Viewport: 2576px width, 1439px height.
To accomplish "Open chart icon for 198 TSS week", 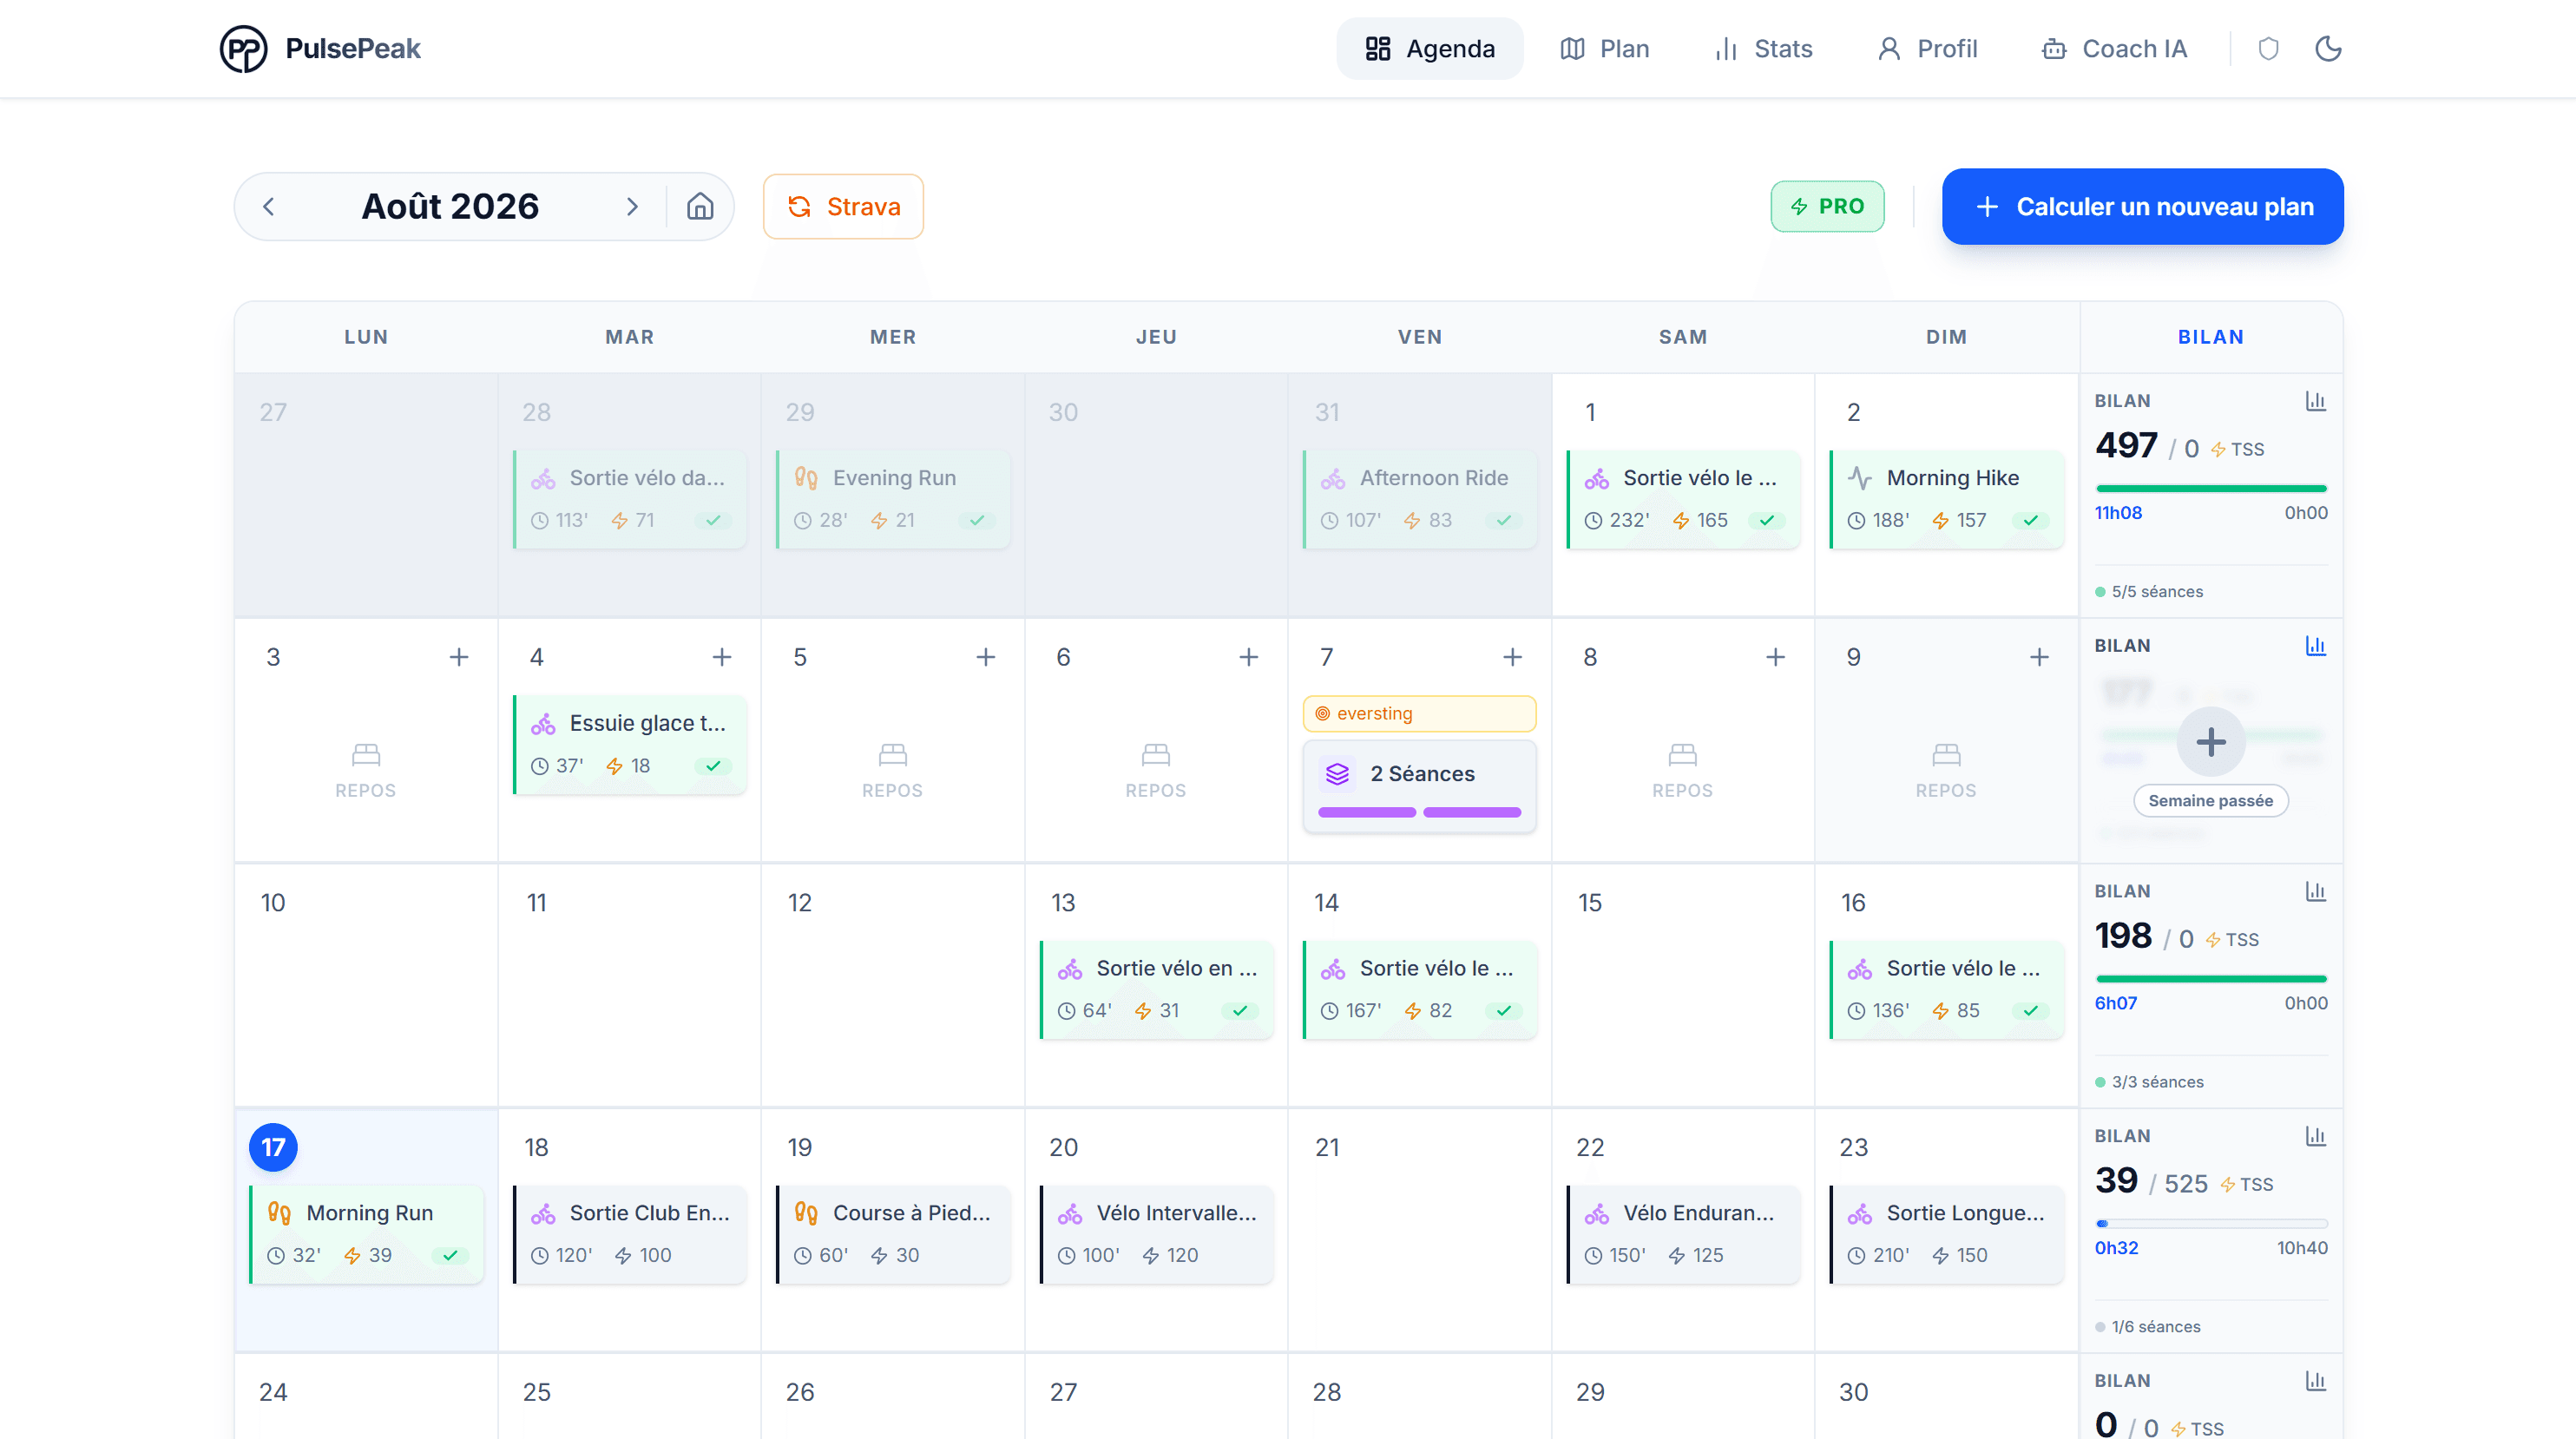I will click(2315, 891).
